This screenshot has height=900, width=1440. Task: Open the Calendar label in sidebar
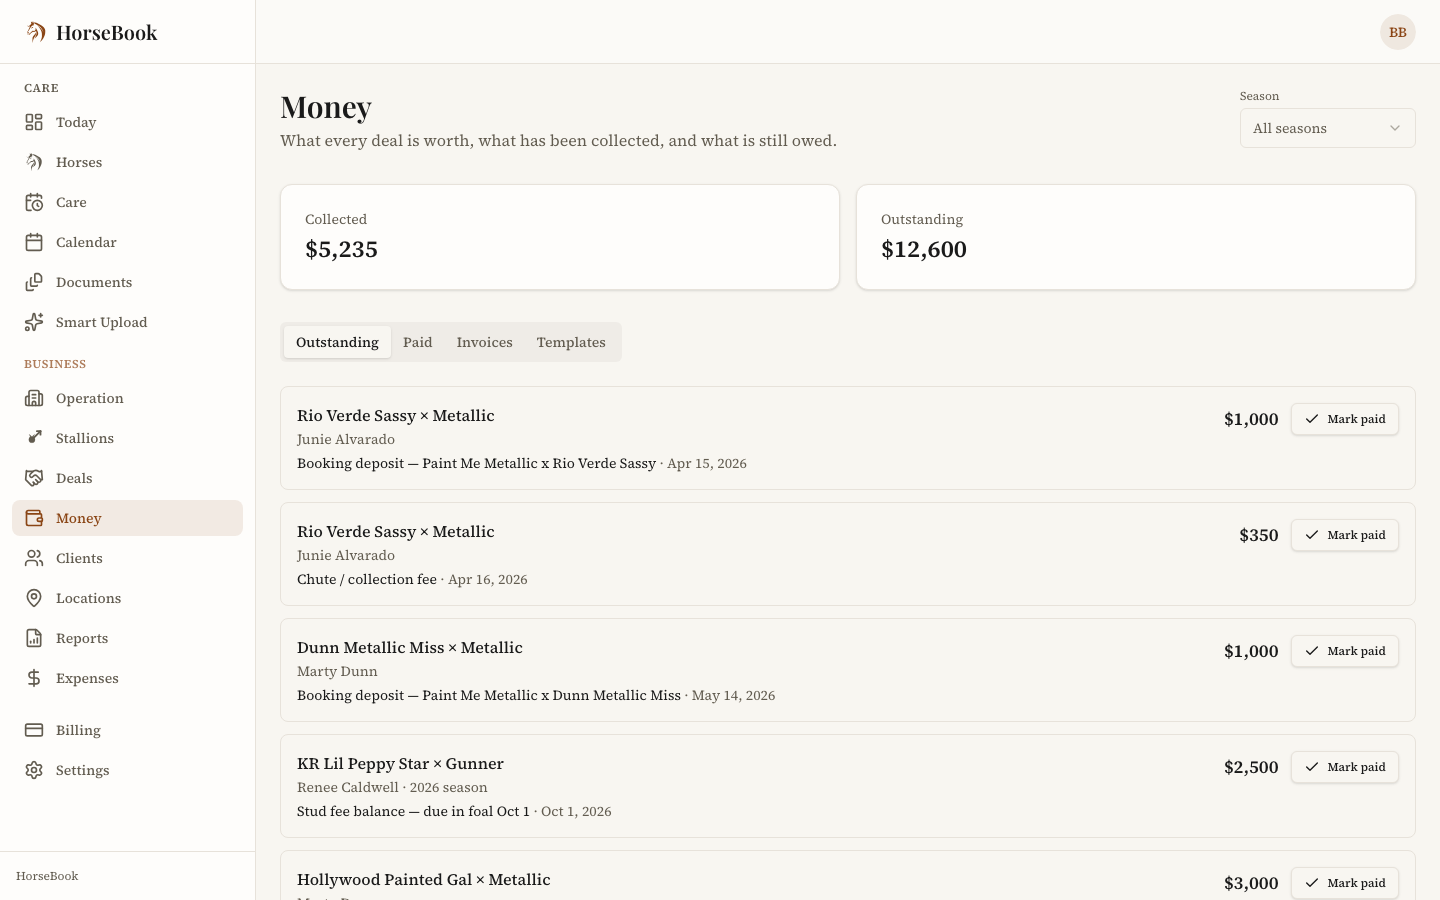(x=86, y=242)
